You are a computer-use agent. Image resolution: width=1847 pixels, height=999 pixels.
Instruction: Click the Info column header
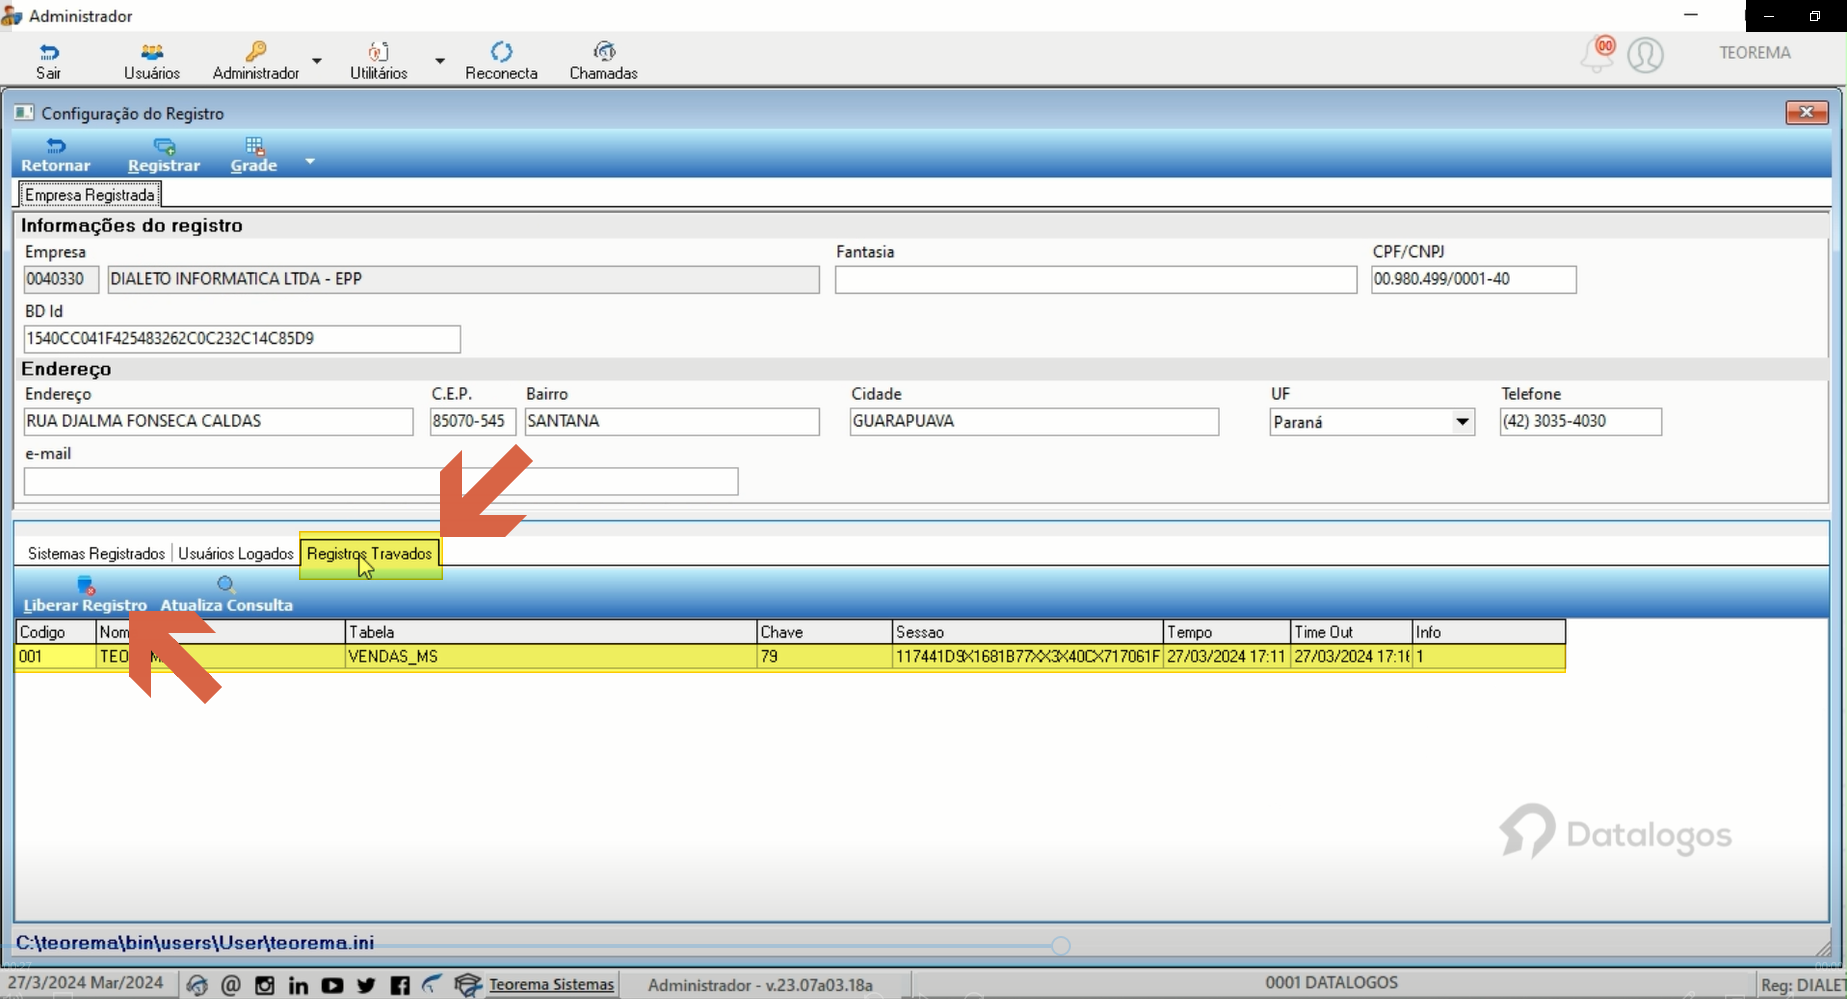point(1488,632)
